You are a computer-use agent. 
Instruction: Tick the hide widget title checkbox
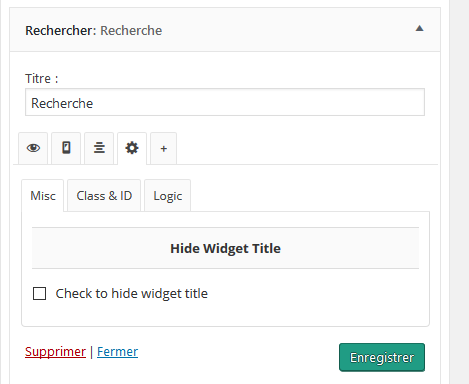(39, 294)
